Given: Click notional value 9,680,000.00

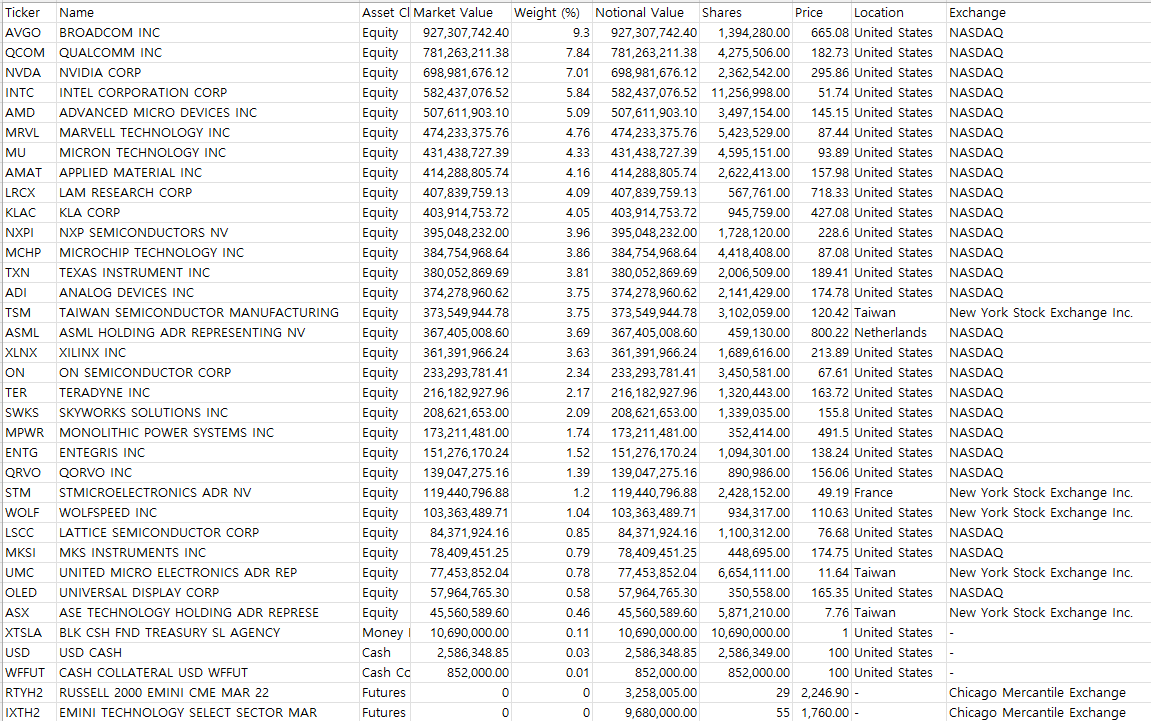Looking at the screenshot, I should [x=645, y=713].
